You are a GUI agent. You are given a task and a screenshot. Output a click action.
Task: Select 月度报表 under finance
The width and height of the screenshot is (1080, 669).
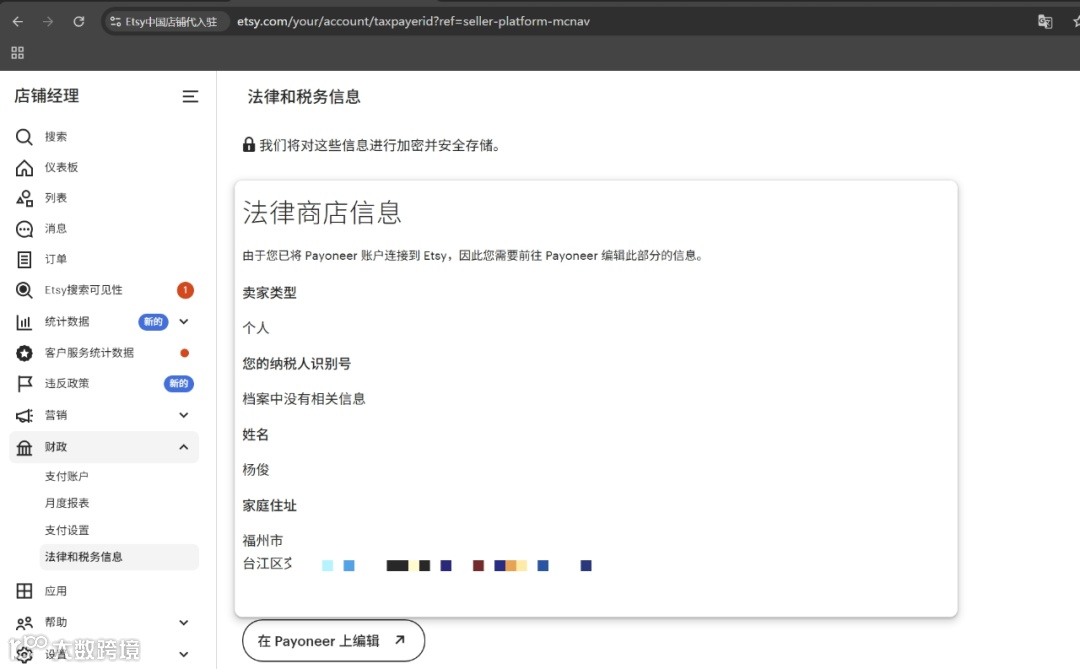(x=67, y=504)
